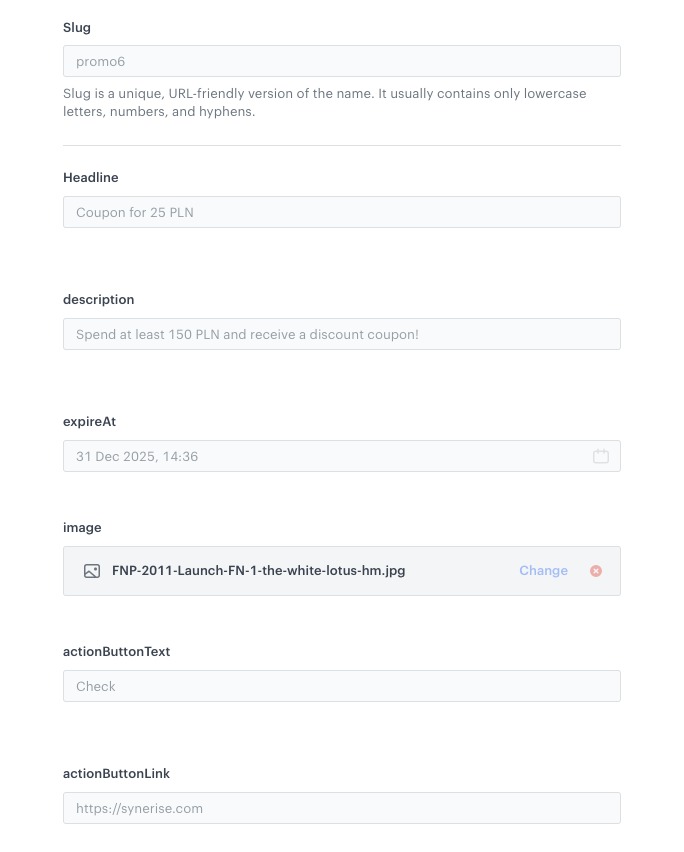Viewport: 684px width, 852px height.
Task: Click the actionButtonText label
Action: (x=116, y=651)
